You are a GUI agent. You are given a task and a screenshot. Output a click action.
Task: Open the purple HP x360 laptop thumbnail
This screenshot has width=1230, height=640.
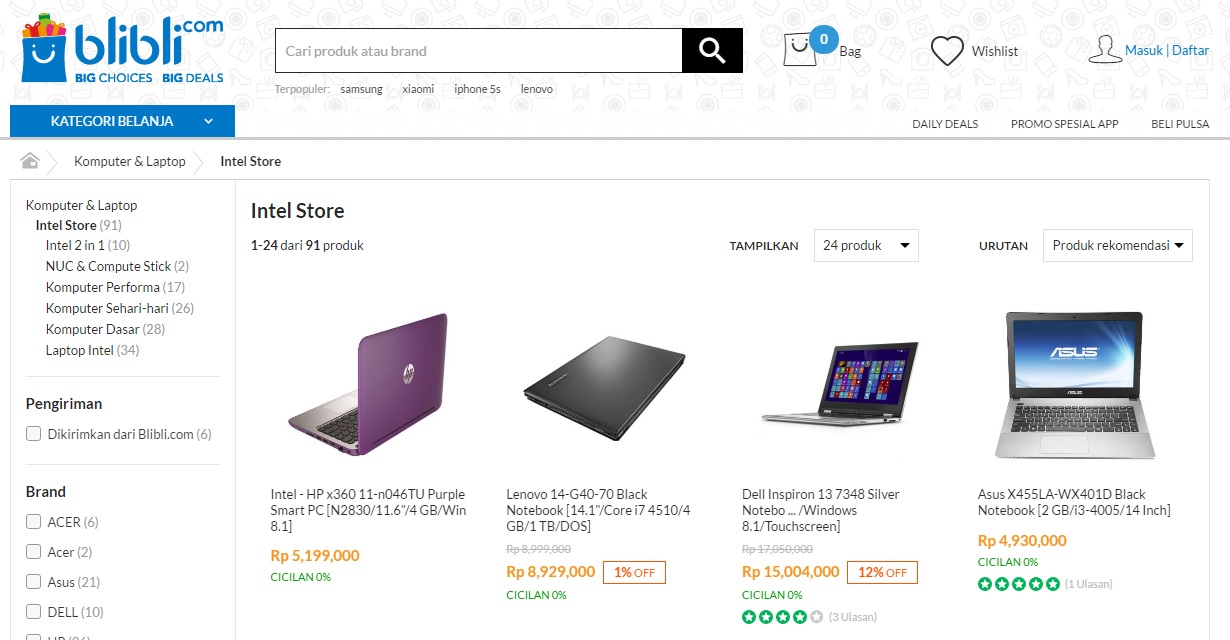368,385
